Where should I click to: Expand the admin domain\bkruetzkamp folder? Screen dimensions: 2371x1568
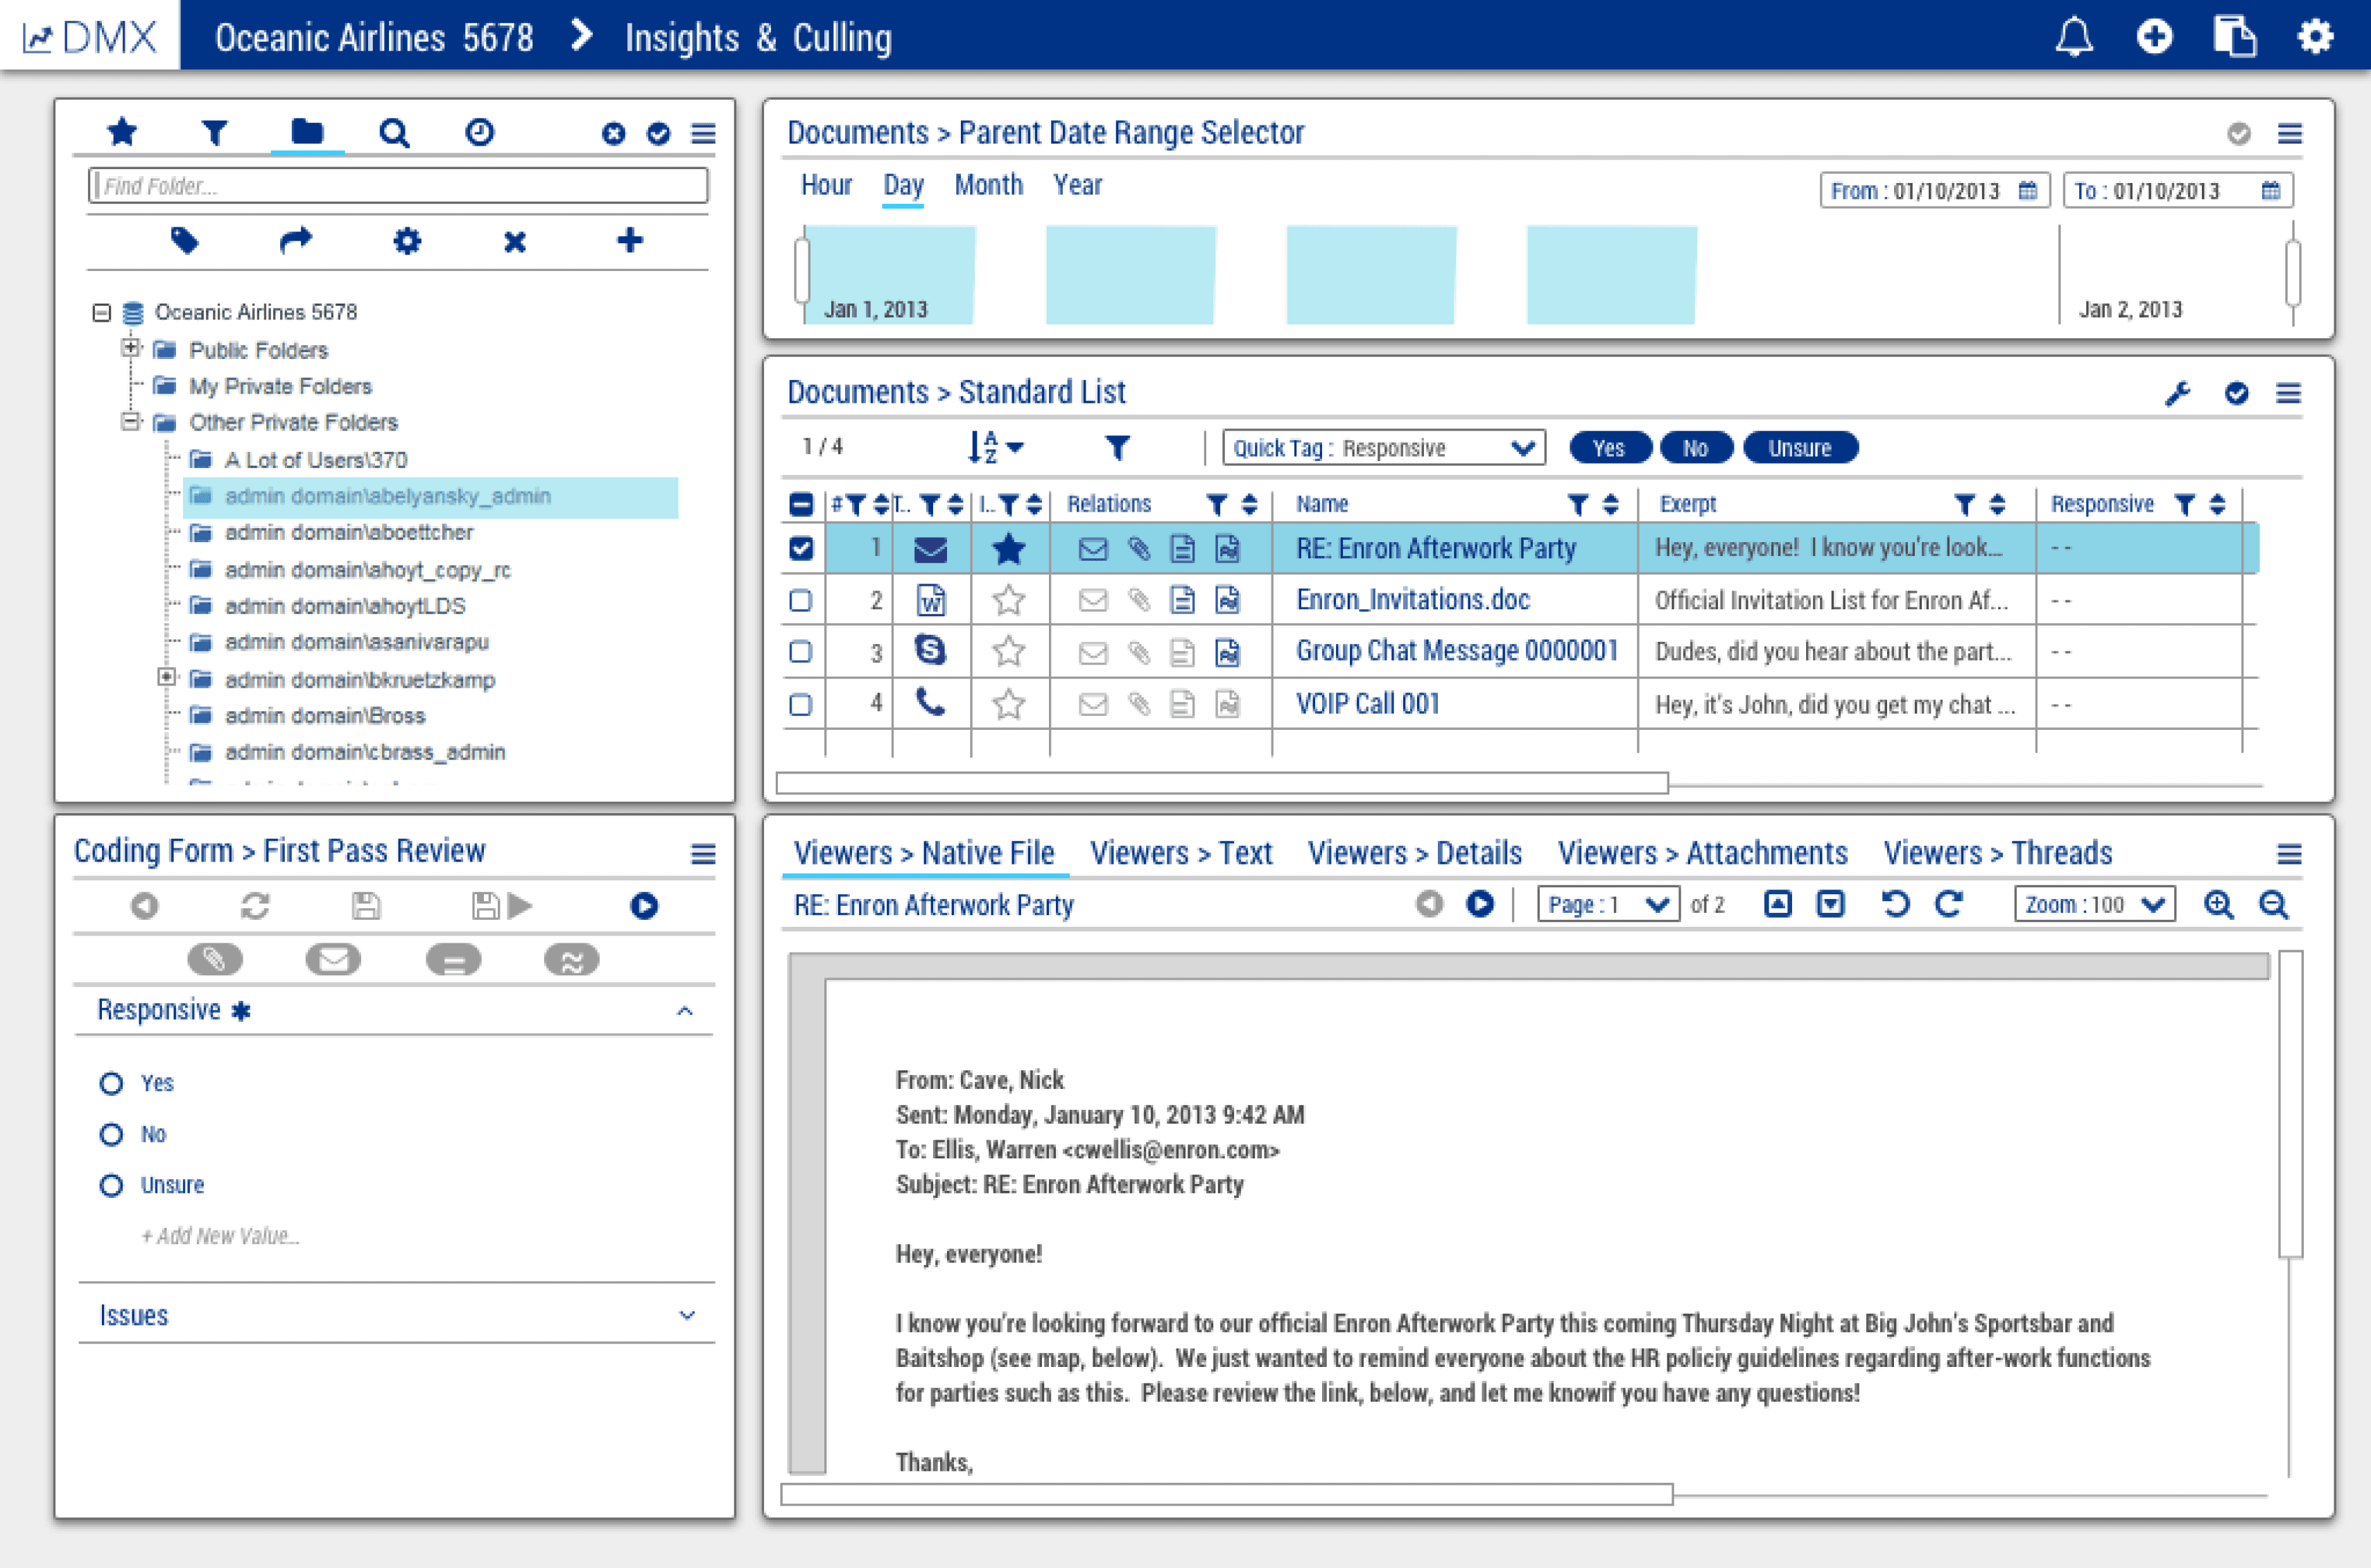tap(167, 678)
